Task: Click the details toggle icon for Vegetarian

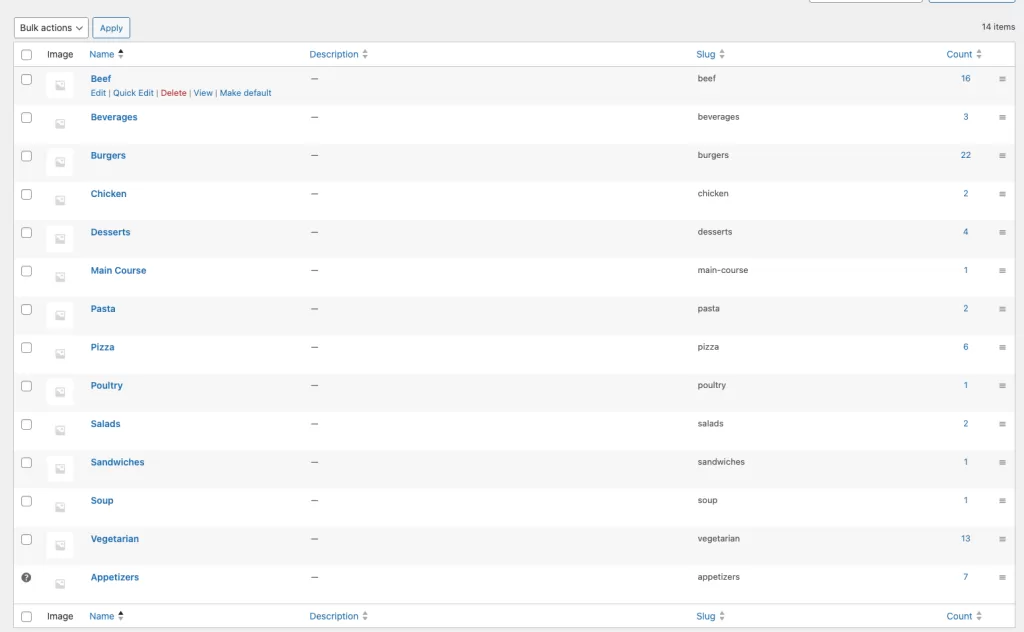Action: tap(1002, 539)
